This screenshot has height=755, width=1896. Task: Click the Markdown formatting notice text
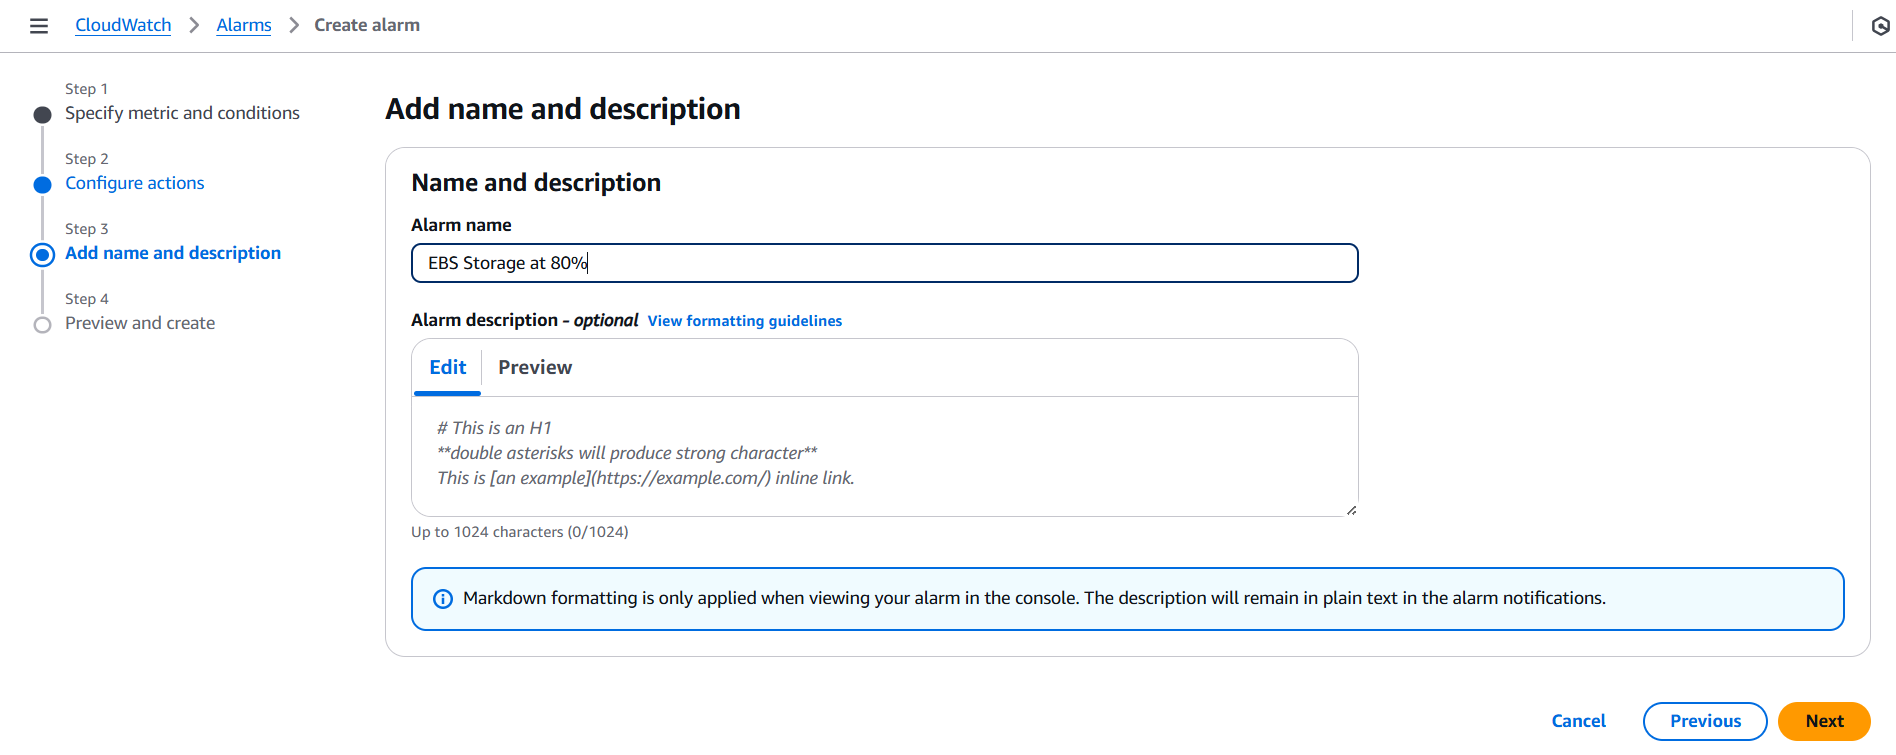coord(1034,598)
